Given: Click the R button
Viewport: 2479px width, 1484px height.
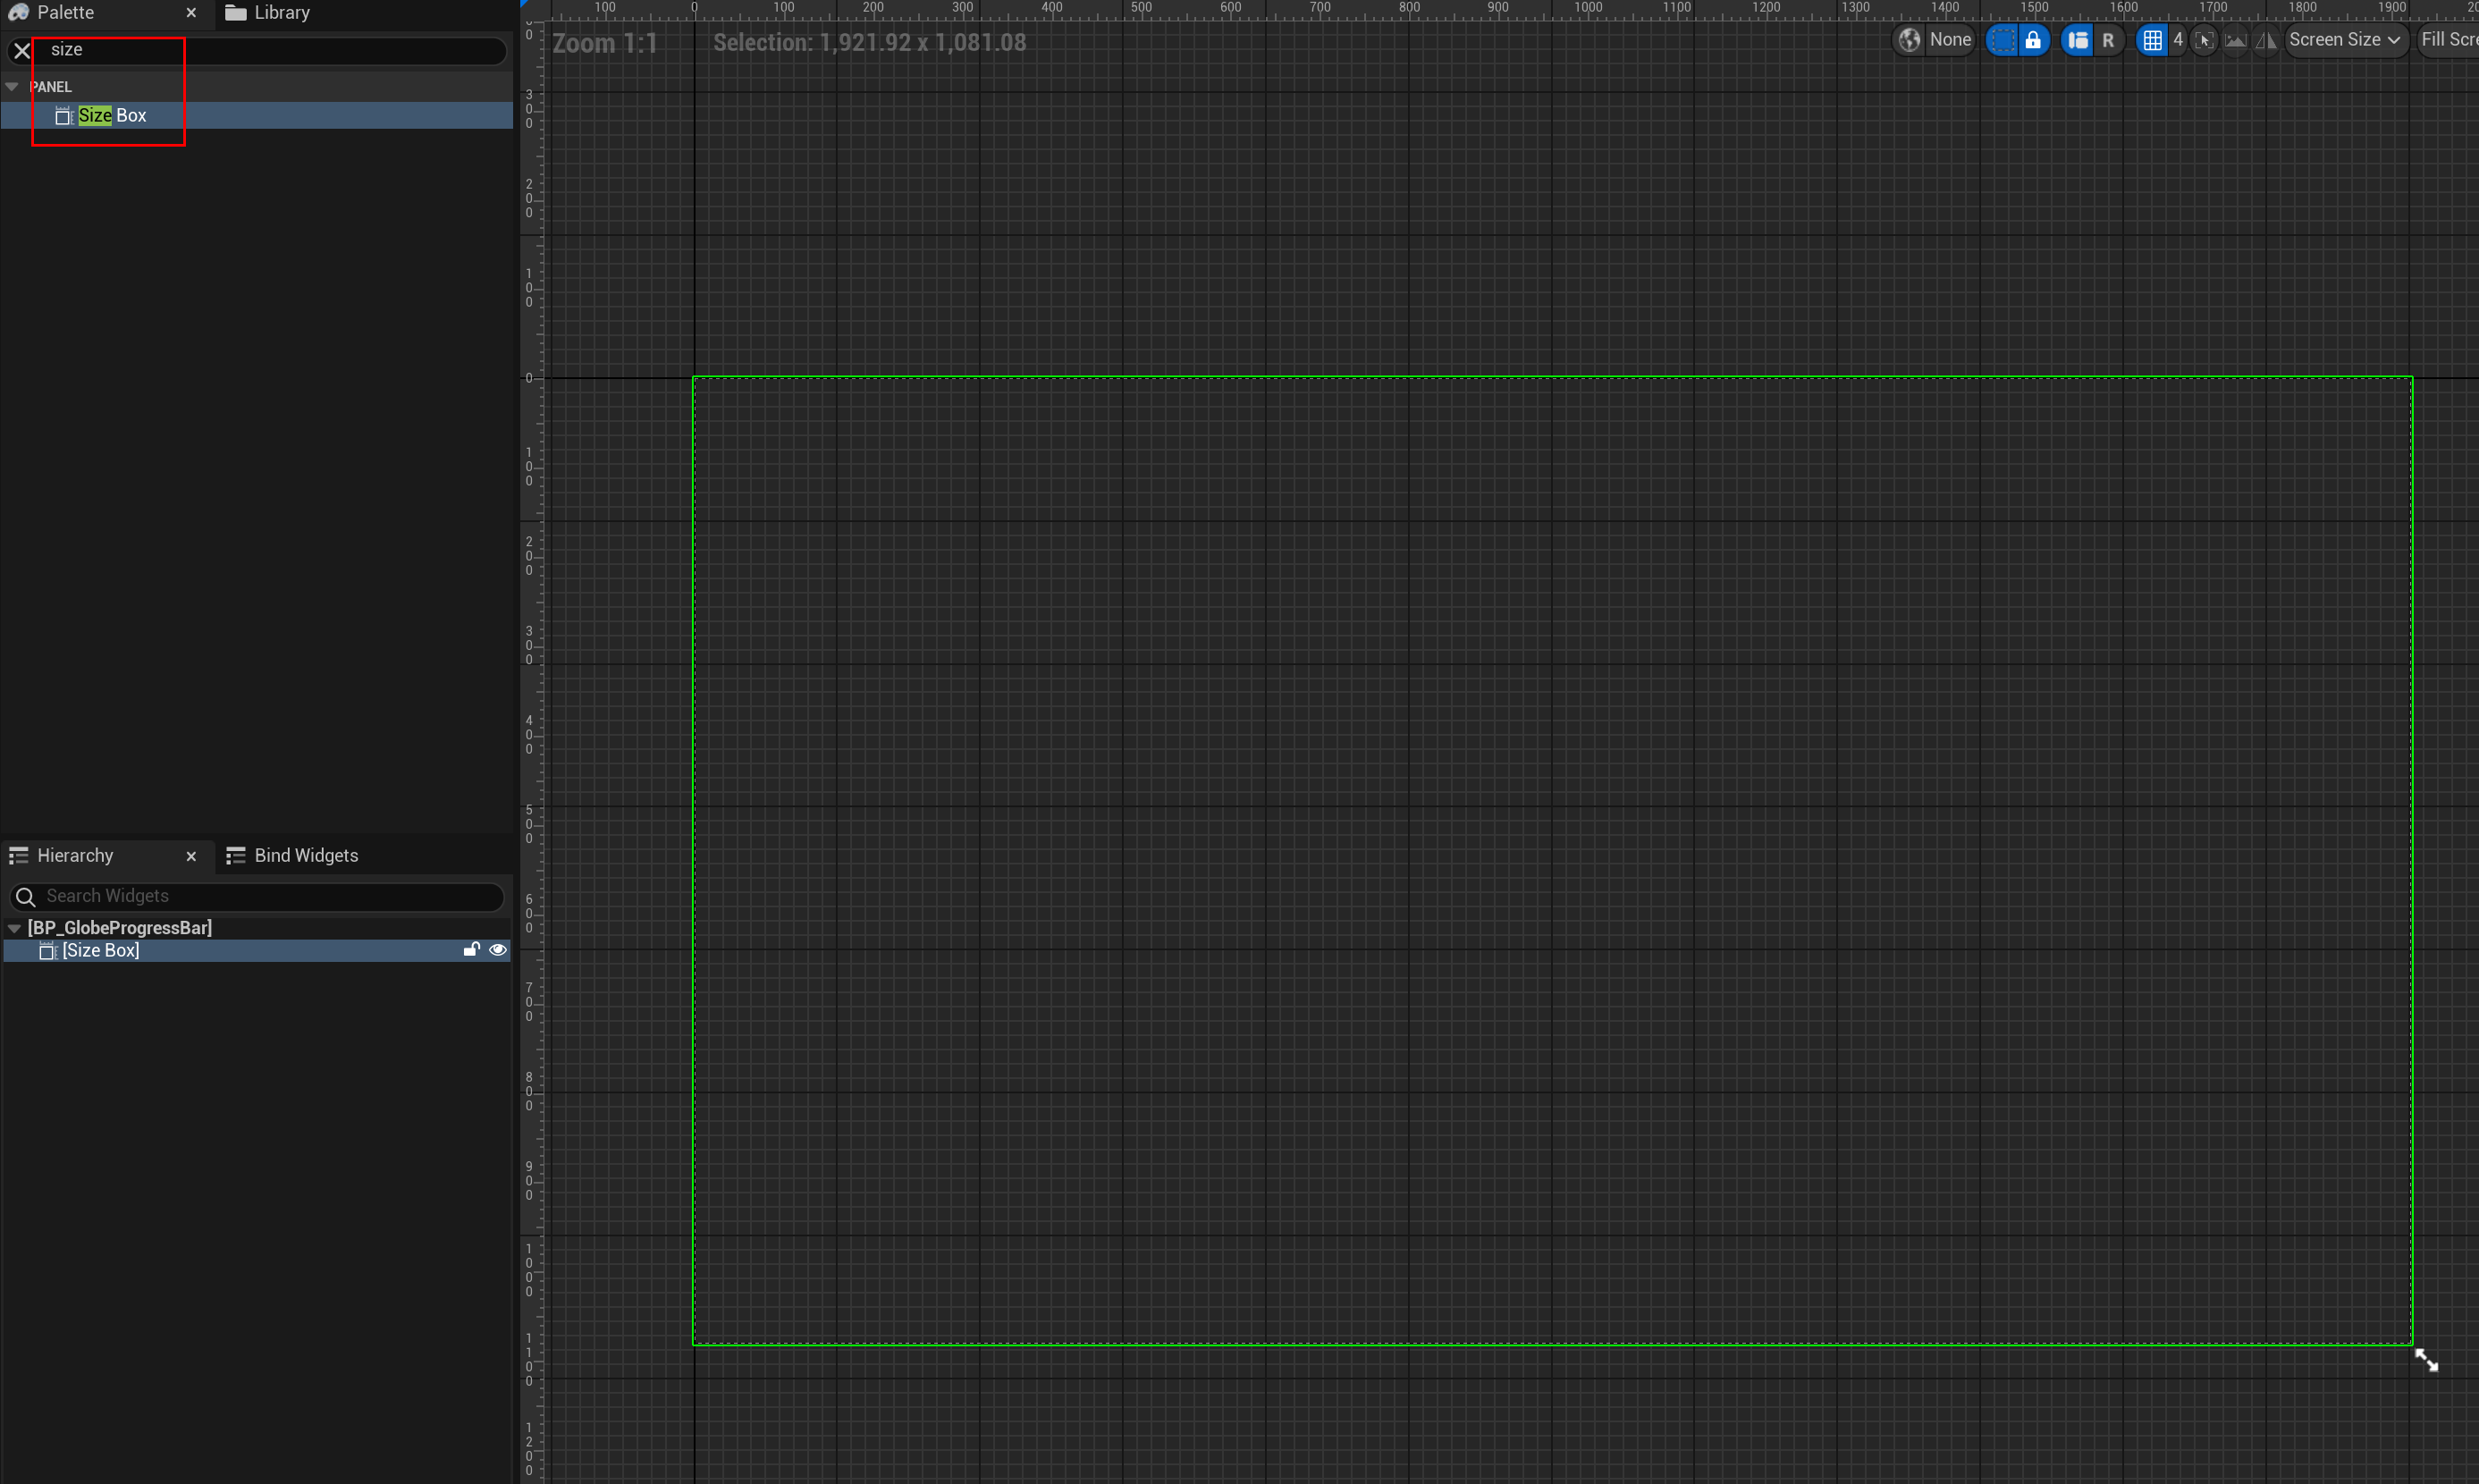Looking at the screenshot, I should tap(2108, 40).
